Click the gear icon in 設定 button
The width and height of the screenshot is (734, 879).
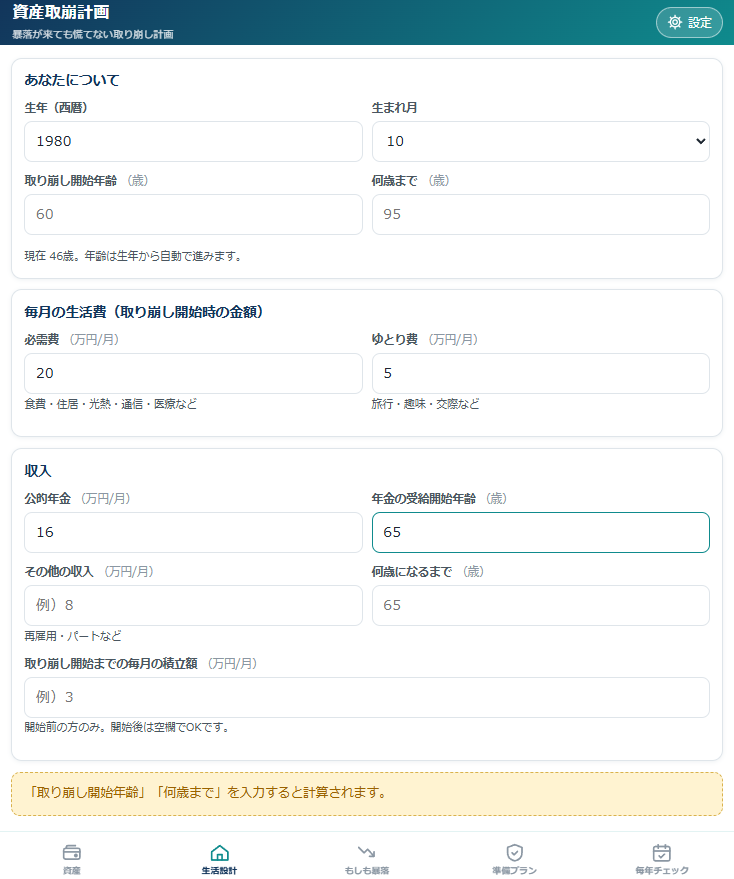tap(675, 22)
